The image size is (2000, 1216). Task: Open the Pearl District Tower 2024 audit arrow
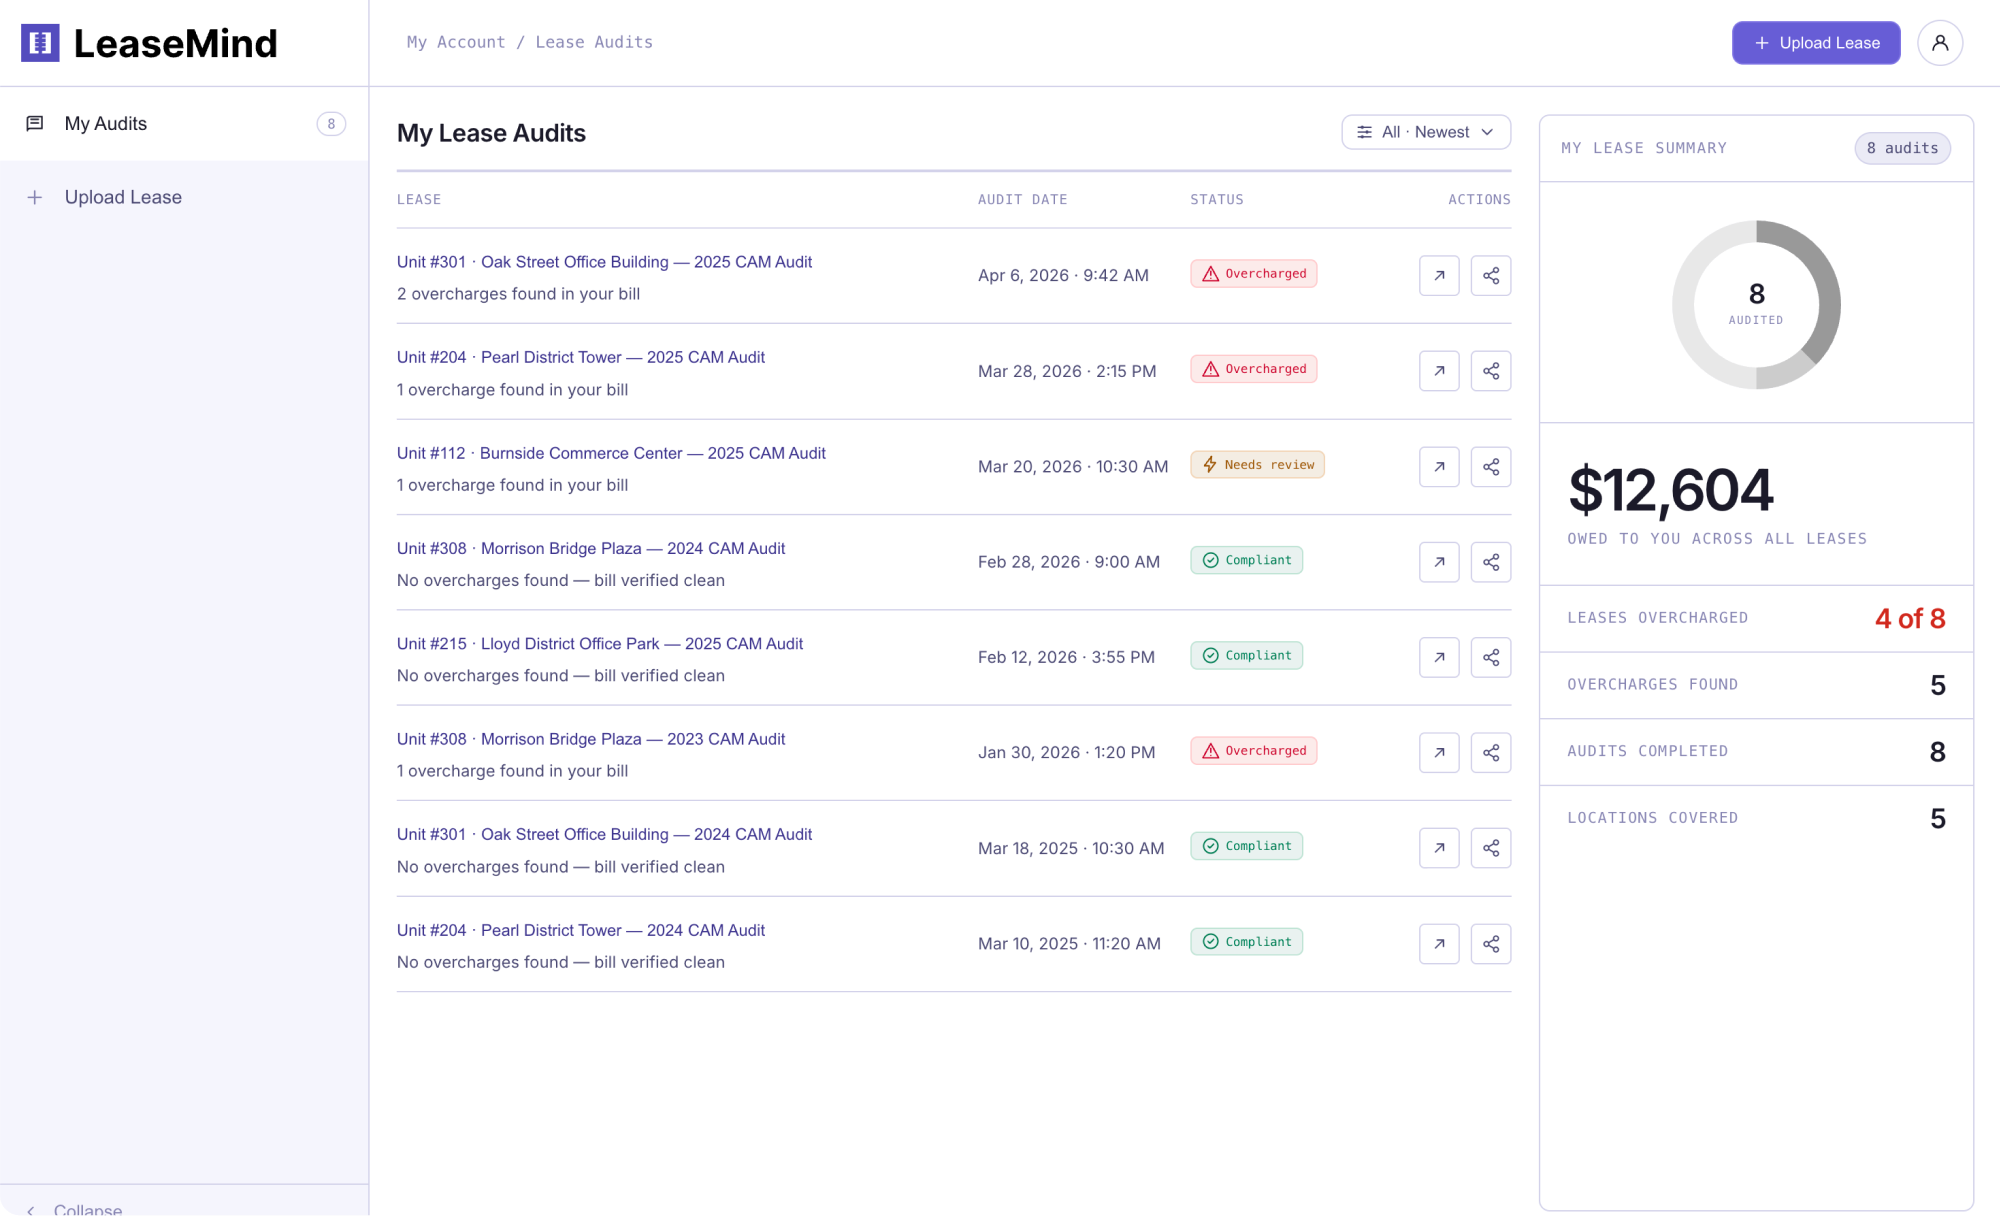(1439, 944)
